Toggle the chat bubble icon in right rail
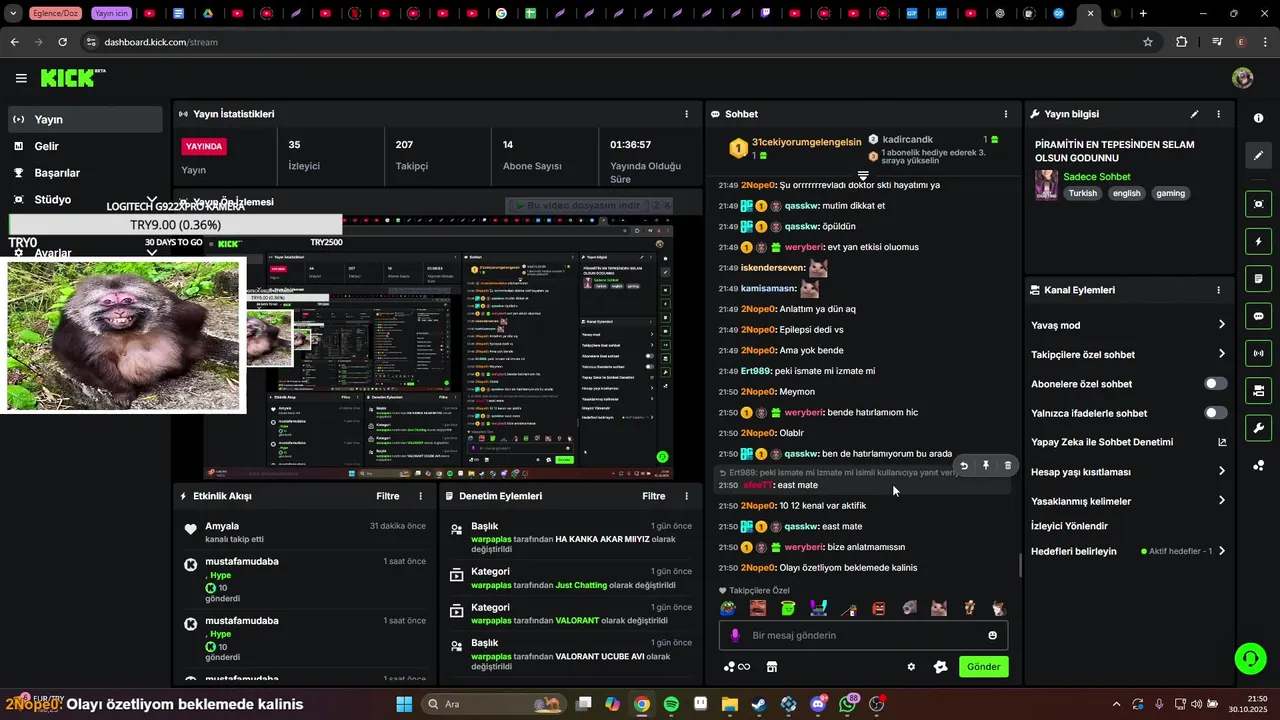The height and width of the screenshot is (720, 1280). pos(1258,316)
